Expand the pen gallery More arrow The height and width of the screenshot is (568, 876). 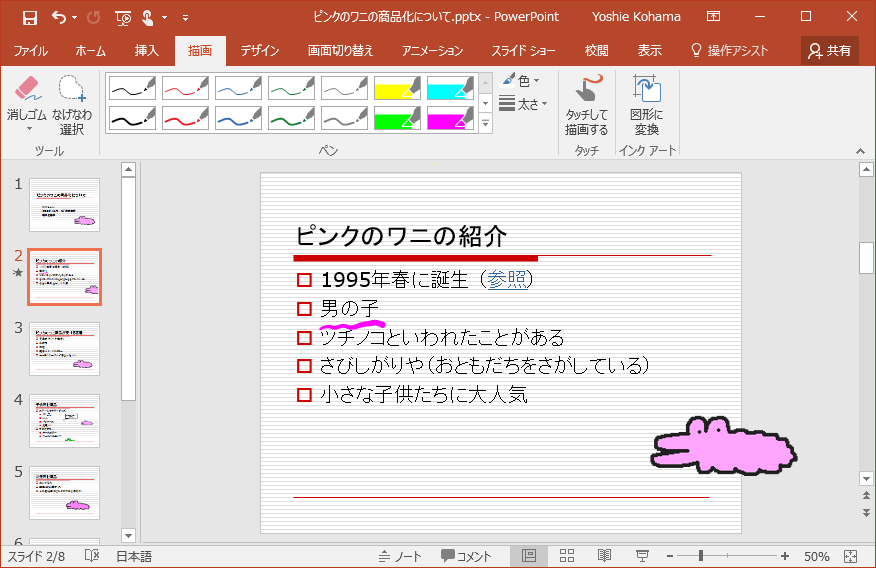click(485, 123)
